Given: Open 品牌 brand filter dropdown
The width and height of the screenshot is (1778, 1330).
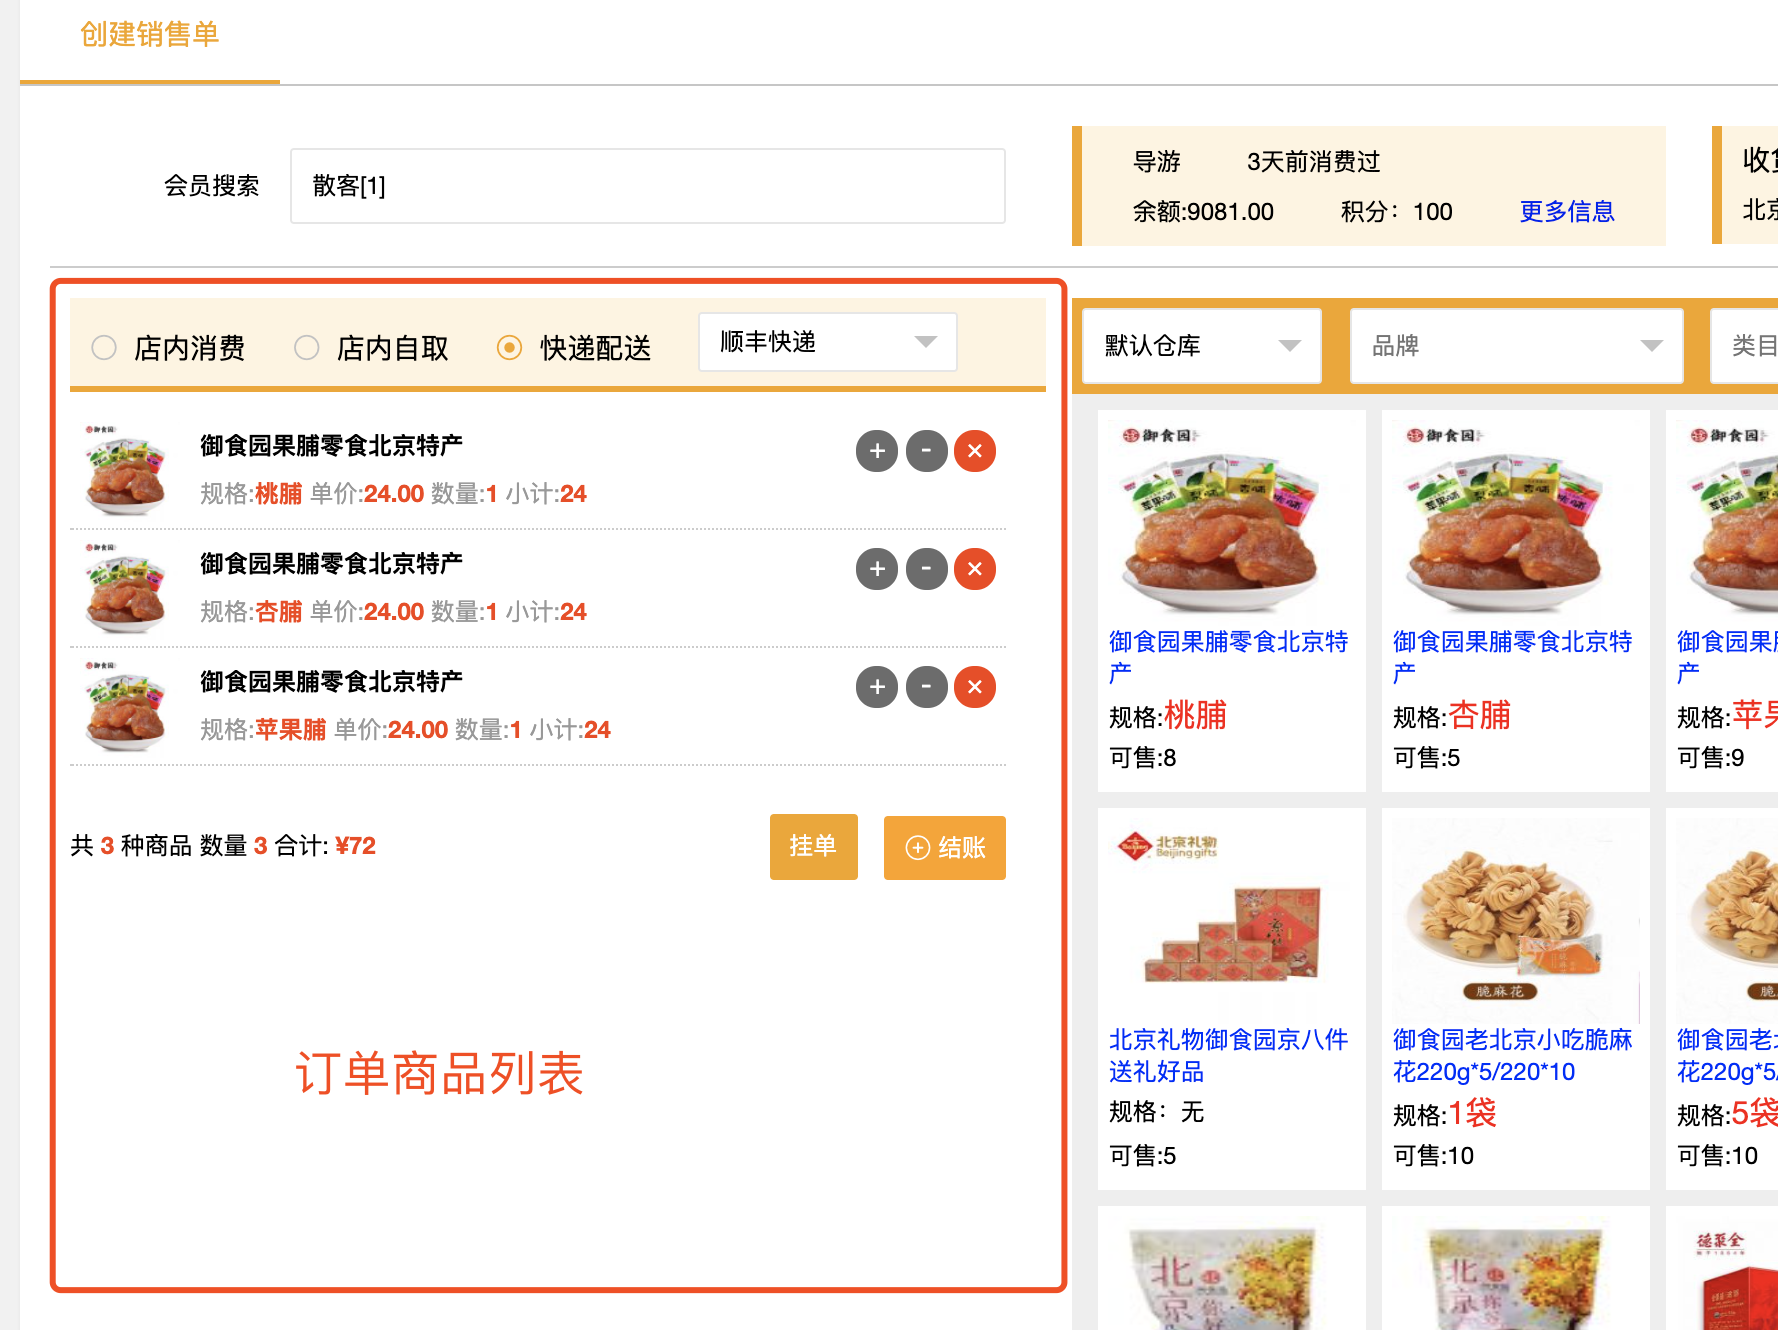Looking at the screenshot, I should point(1517,346).
